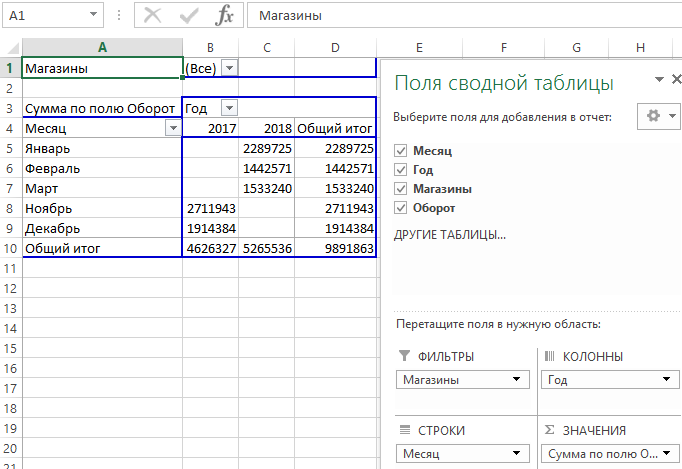
Task: Select column E header
Action: [419, 47]
